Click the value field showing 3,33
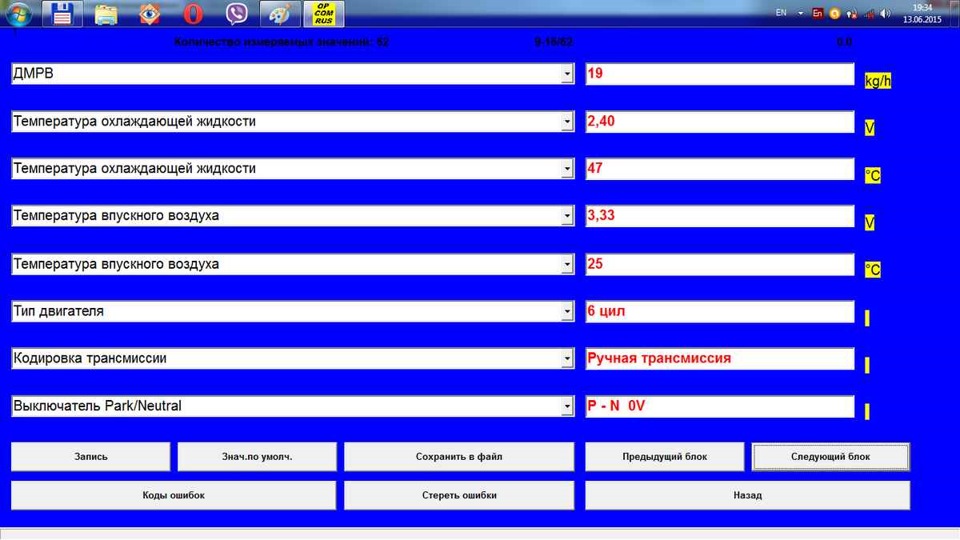Screen dimensions: 960x540 (x=719, y=216)
